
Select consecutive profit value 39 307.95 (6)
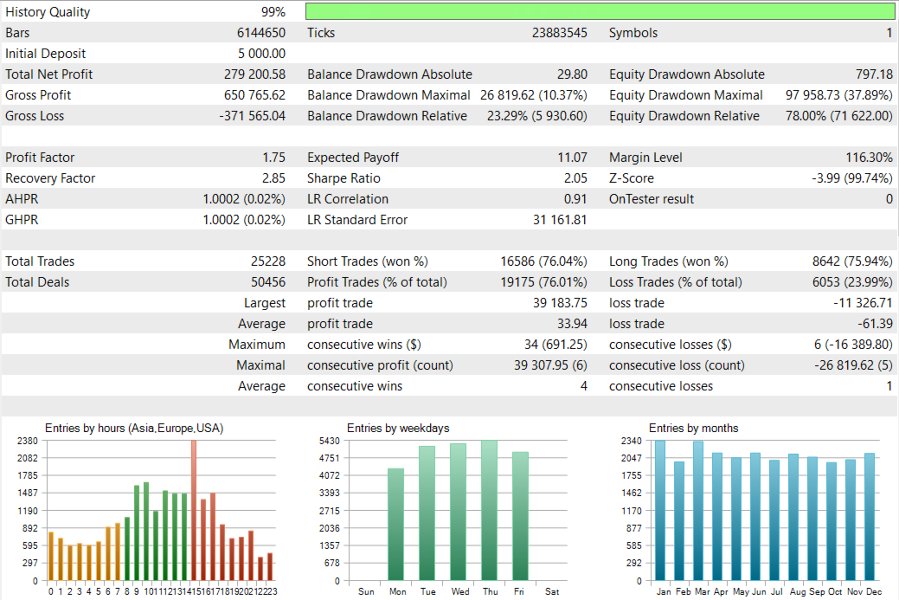click(x=550, y=365)
